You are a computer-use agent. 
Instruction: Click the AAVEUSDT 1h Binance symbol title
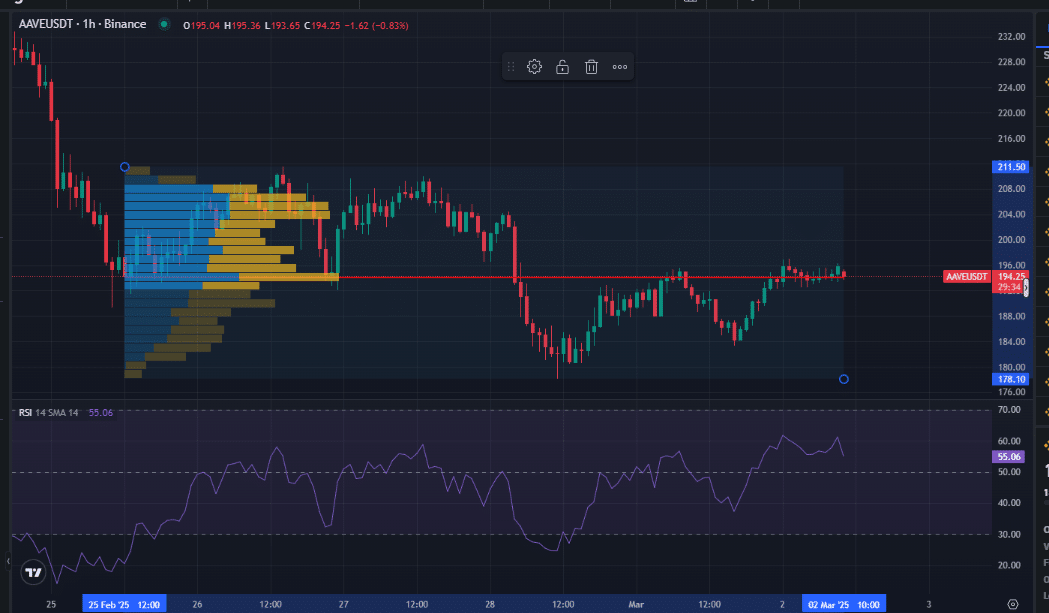click(82, 24)
